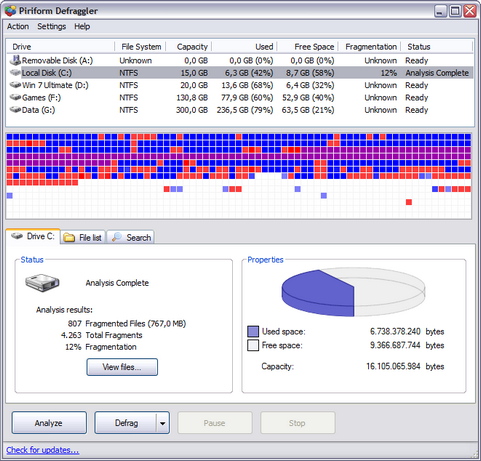This screenshot has width=481, height=461.
Task: Click the Analyze button
Action: 49,423
